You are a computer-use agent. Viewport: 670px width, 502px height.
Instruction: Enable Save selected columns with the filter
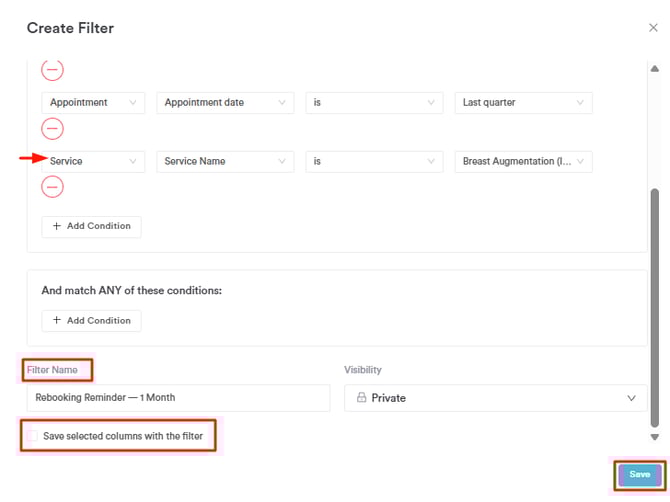coord(33,436)
